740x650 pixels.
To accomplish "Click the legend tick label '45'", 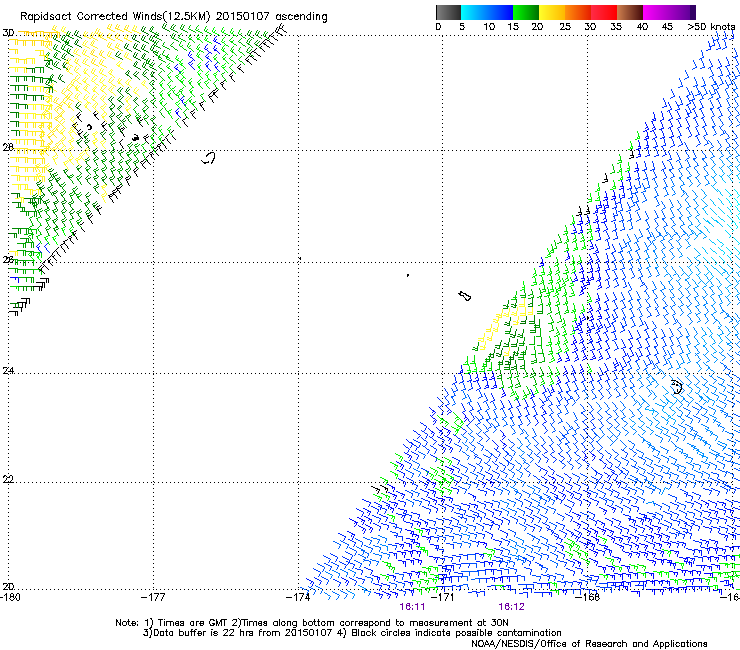I will [667, 26].
